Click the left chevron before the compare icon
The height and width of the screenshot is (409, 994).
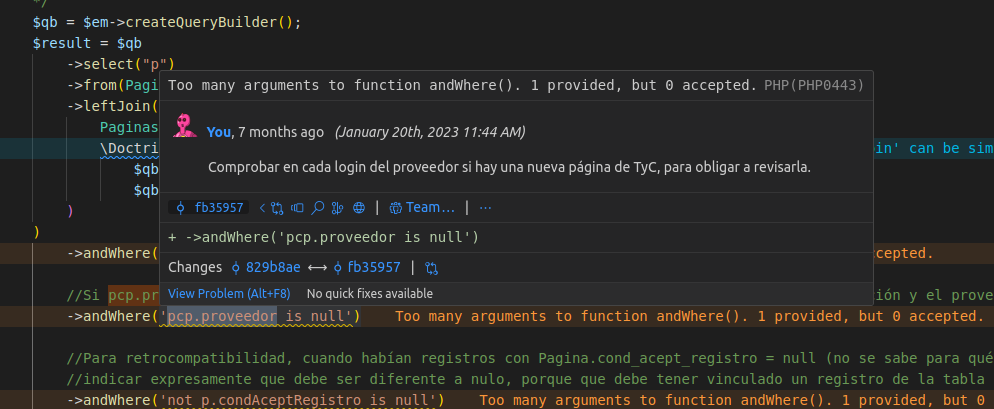point(262,208)
